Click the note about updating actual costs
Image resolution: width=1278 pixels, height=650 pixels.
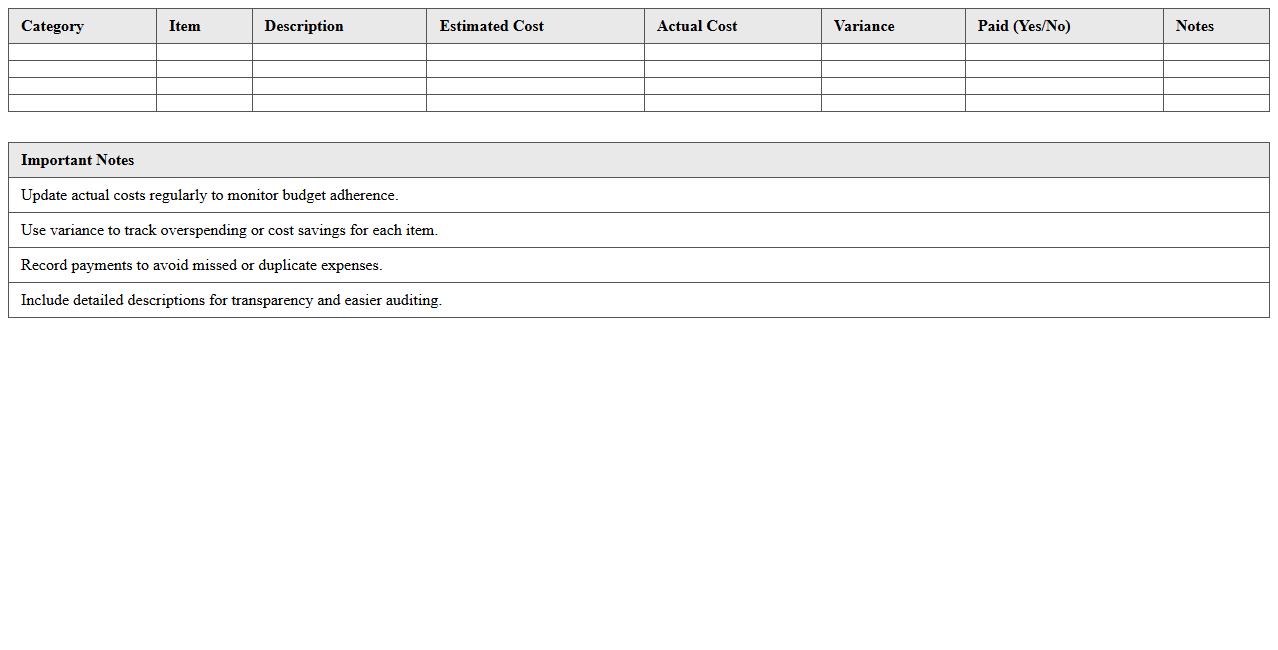click(x=209, y=195)
